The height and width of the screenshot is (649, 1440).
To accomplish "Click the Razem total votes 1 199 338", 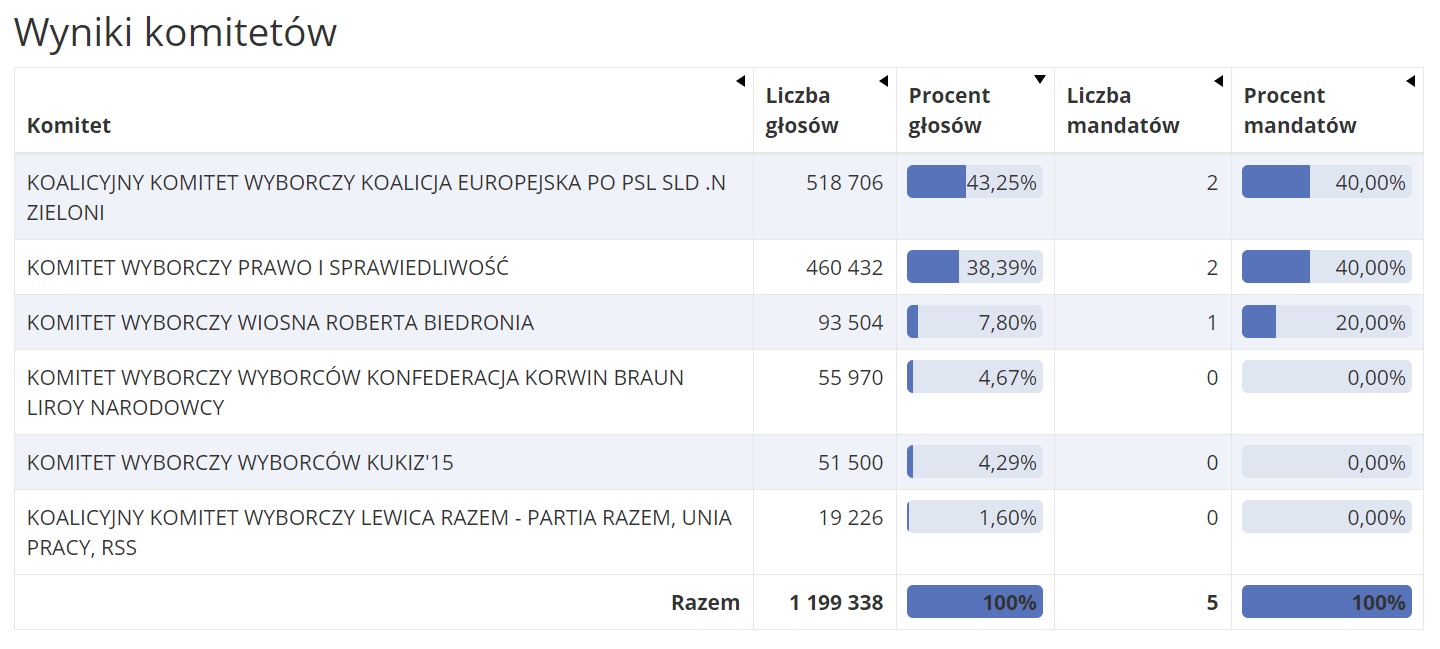I will pos(836,602).
